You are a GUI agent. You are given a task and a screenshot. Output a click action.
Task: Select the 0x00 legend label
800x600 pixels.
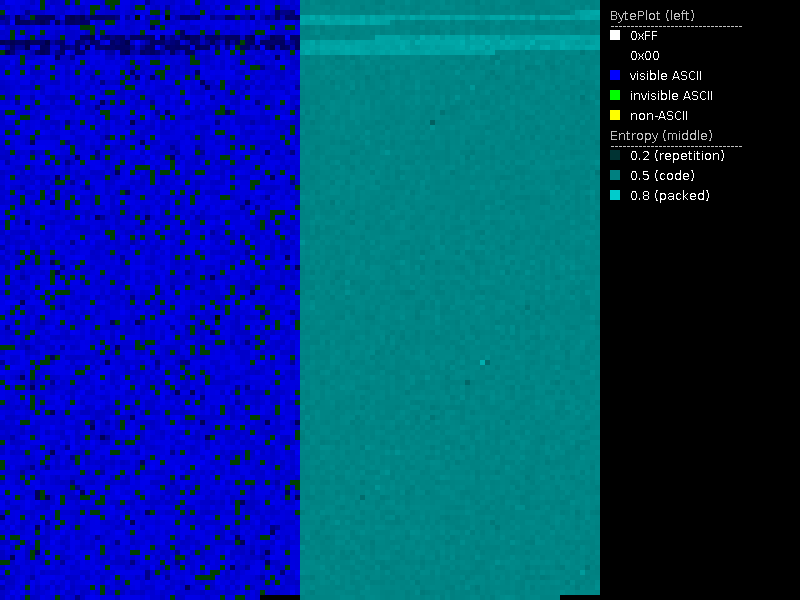coord(644,56)
